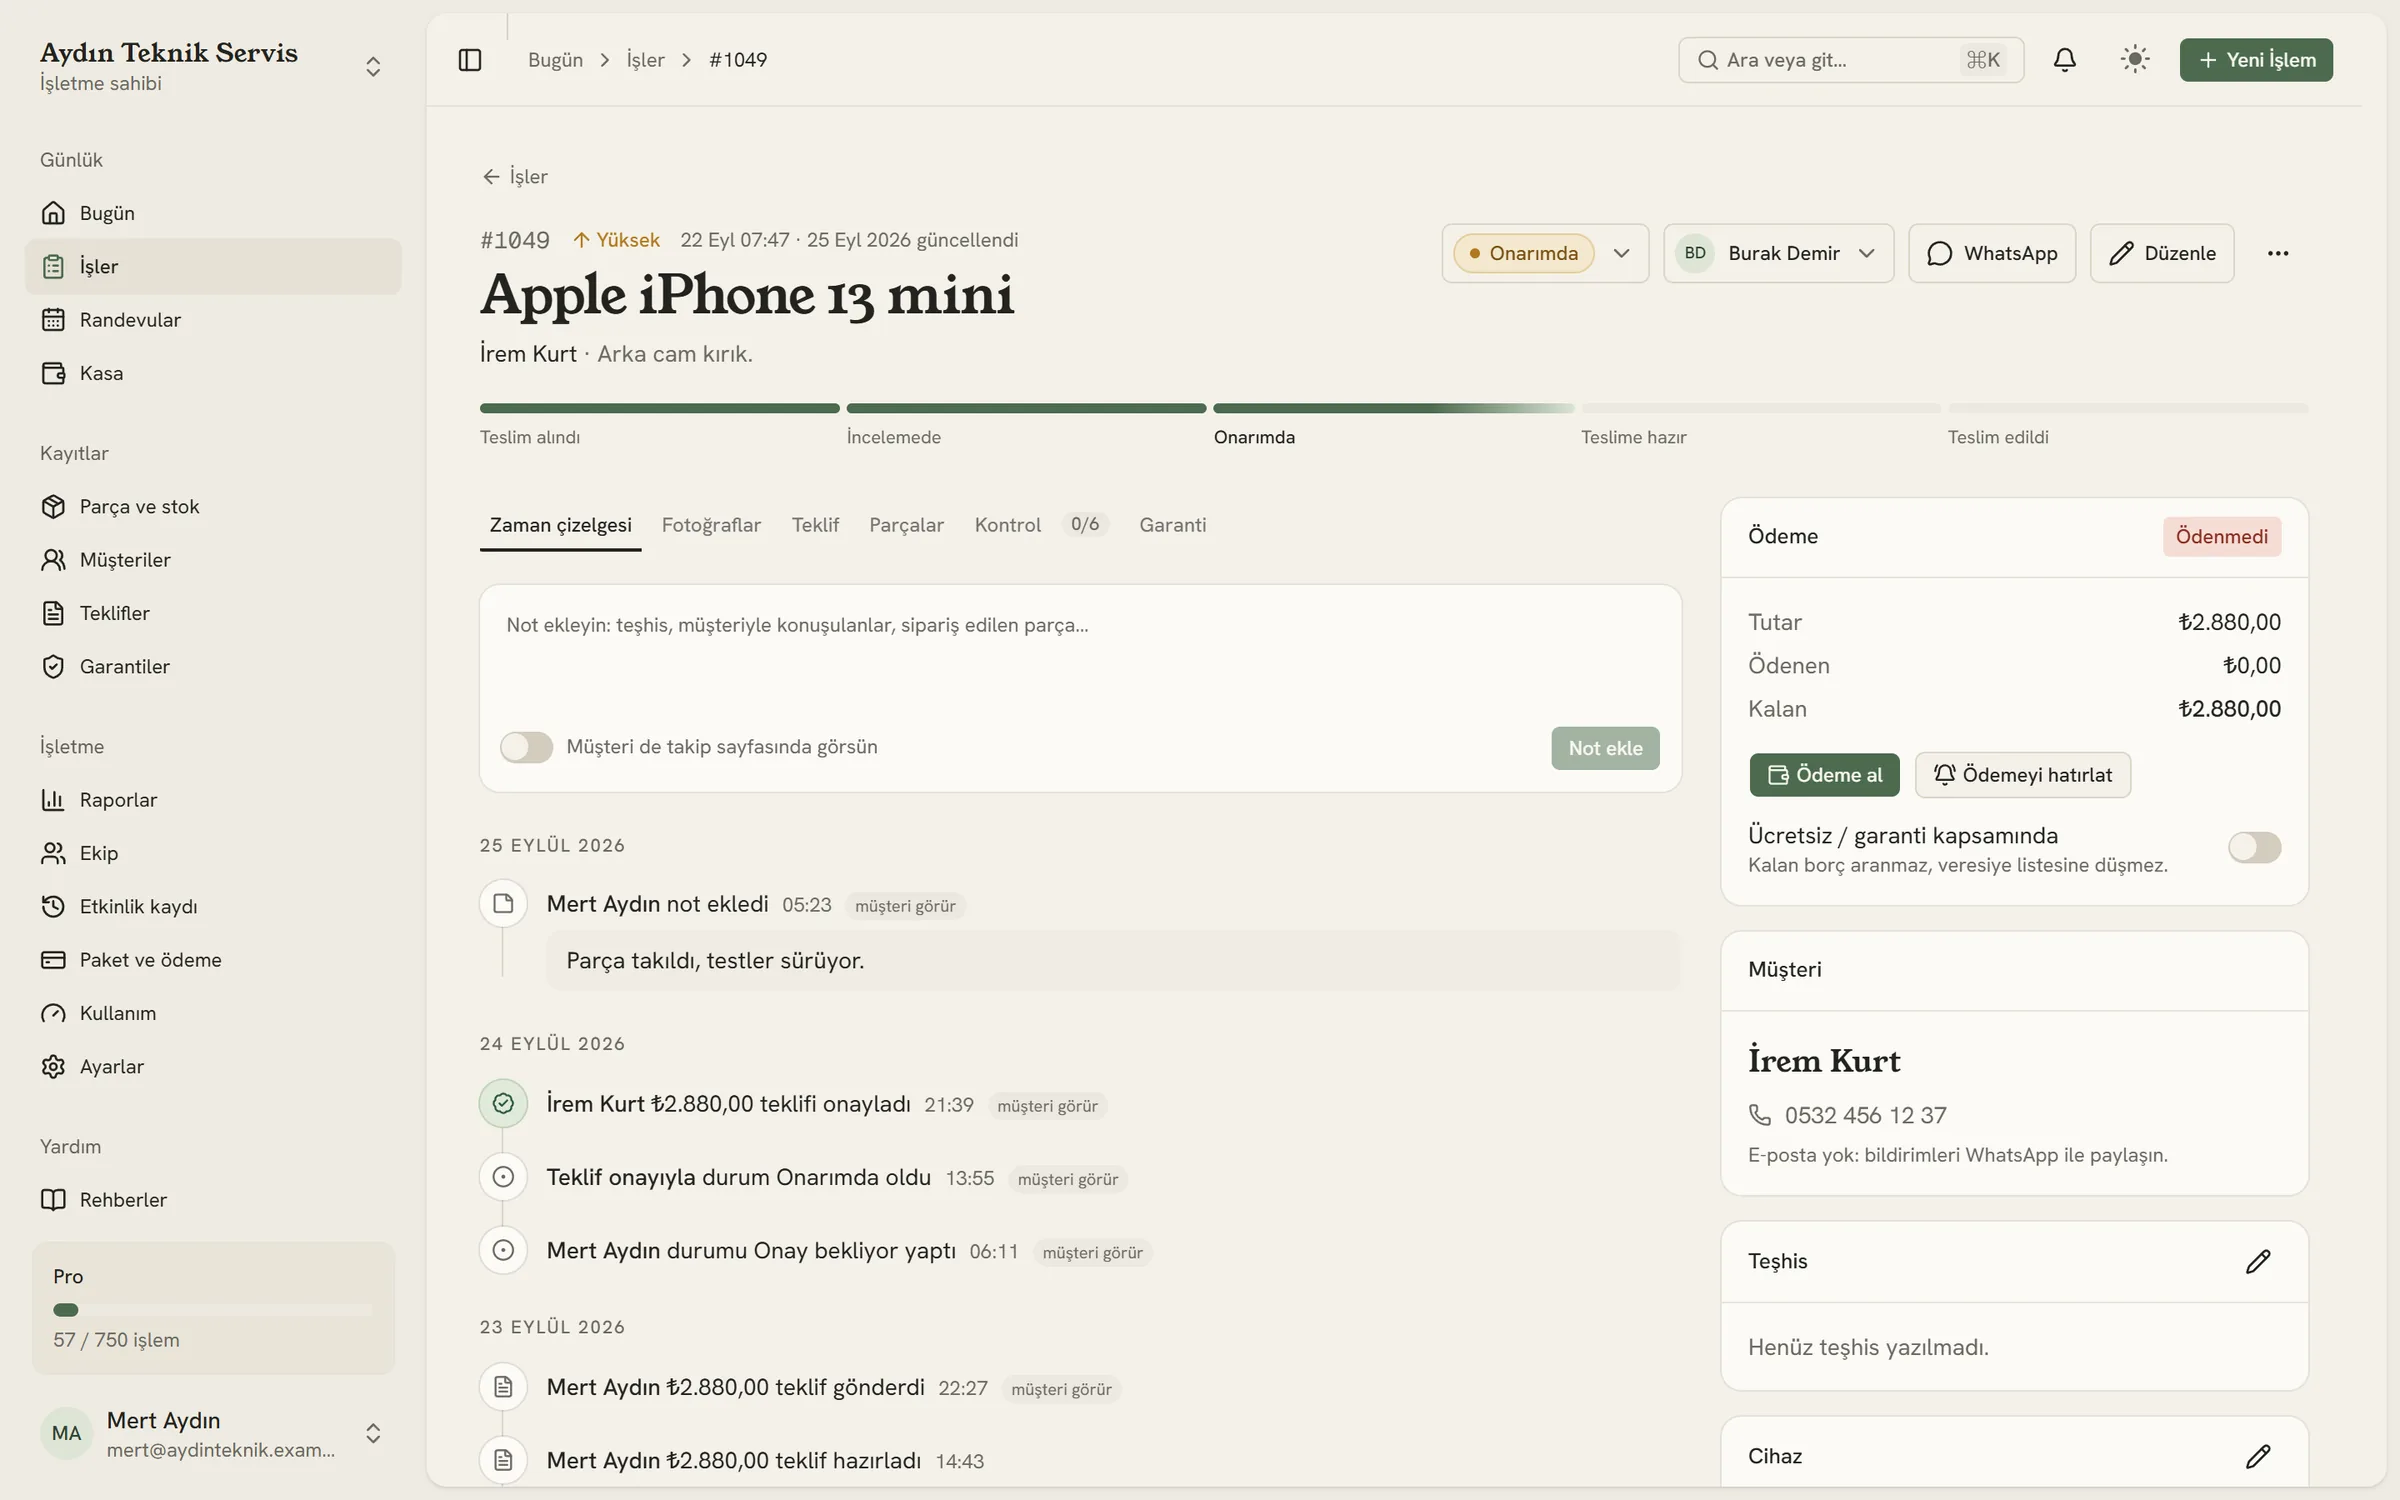Open Ayarlar settings
The width and height of the screenshot is (2400, 1500).
coord(213,1066)
